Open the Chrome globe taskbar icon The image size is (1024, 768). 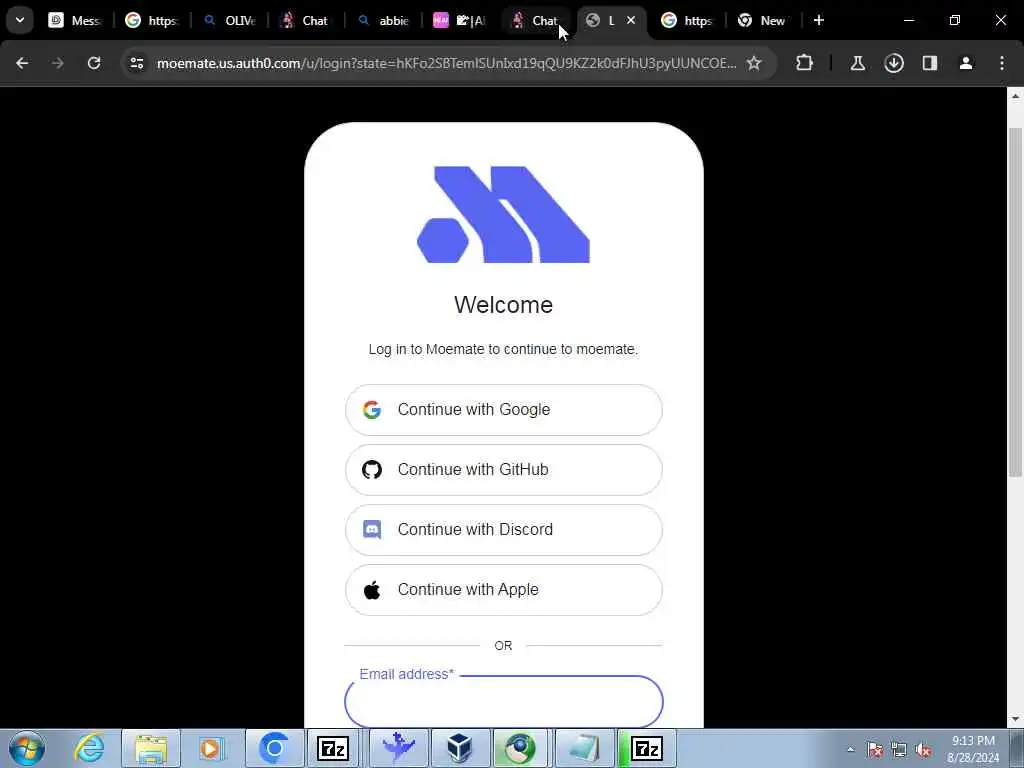click(520, 748)
